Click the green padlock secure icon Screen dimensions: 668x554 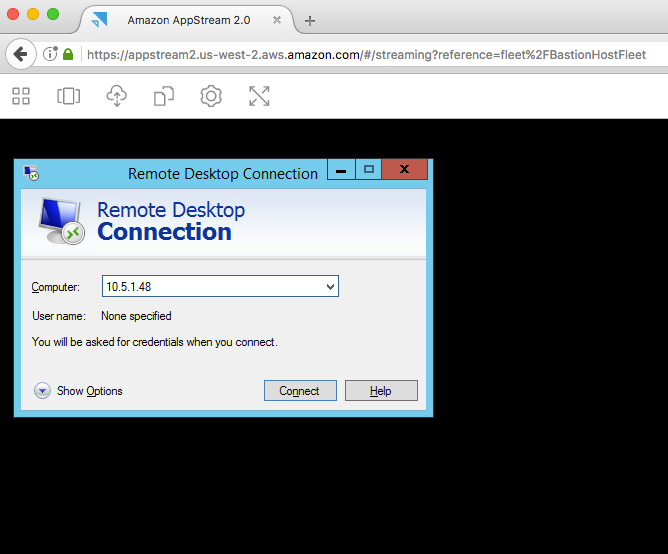[x=68, y=54]
